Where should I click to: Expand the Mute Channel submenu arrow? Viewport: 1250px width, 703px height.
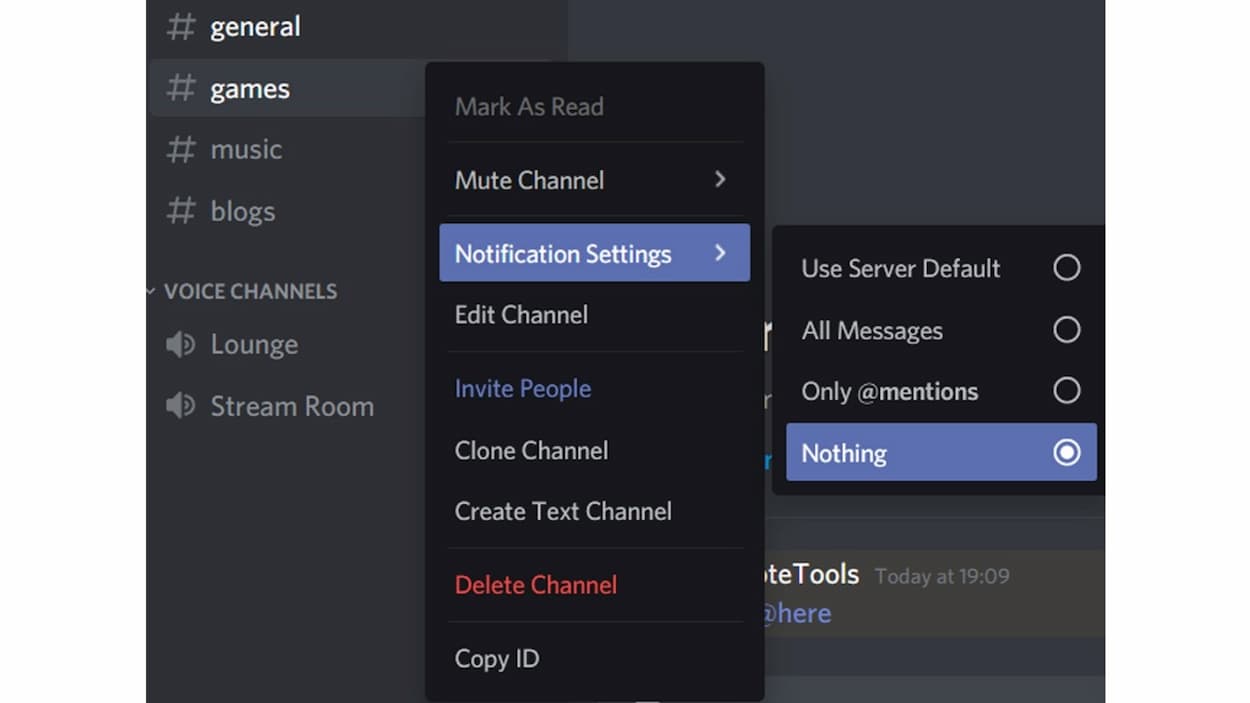tap(720, 180)
